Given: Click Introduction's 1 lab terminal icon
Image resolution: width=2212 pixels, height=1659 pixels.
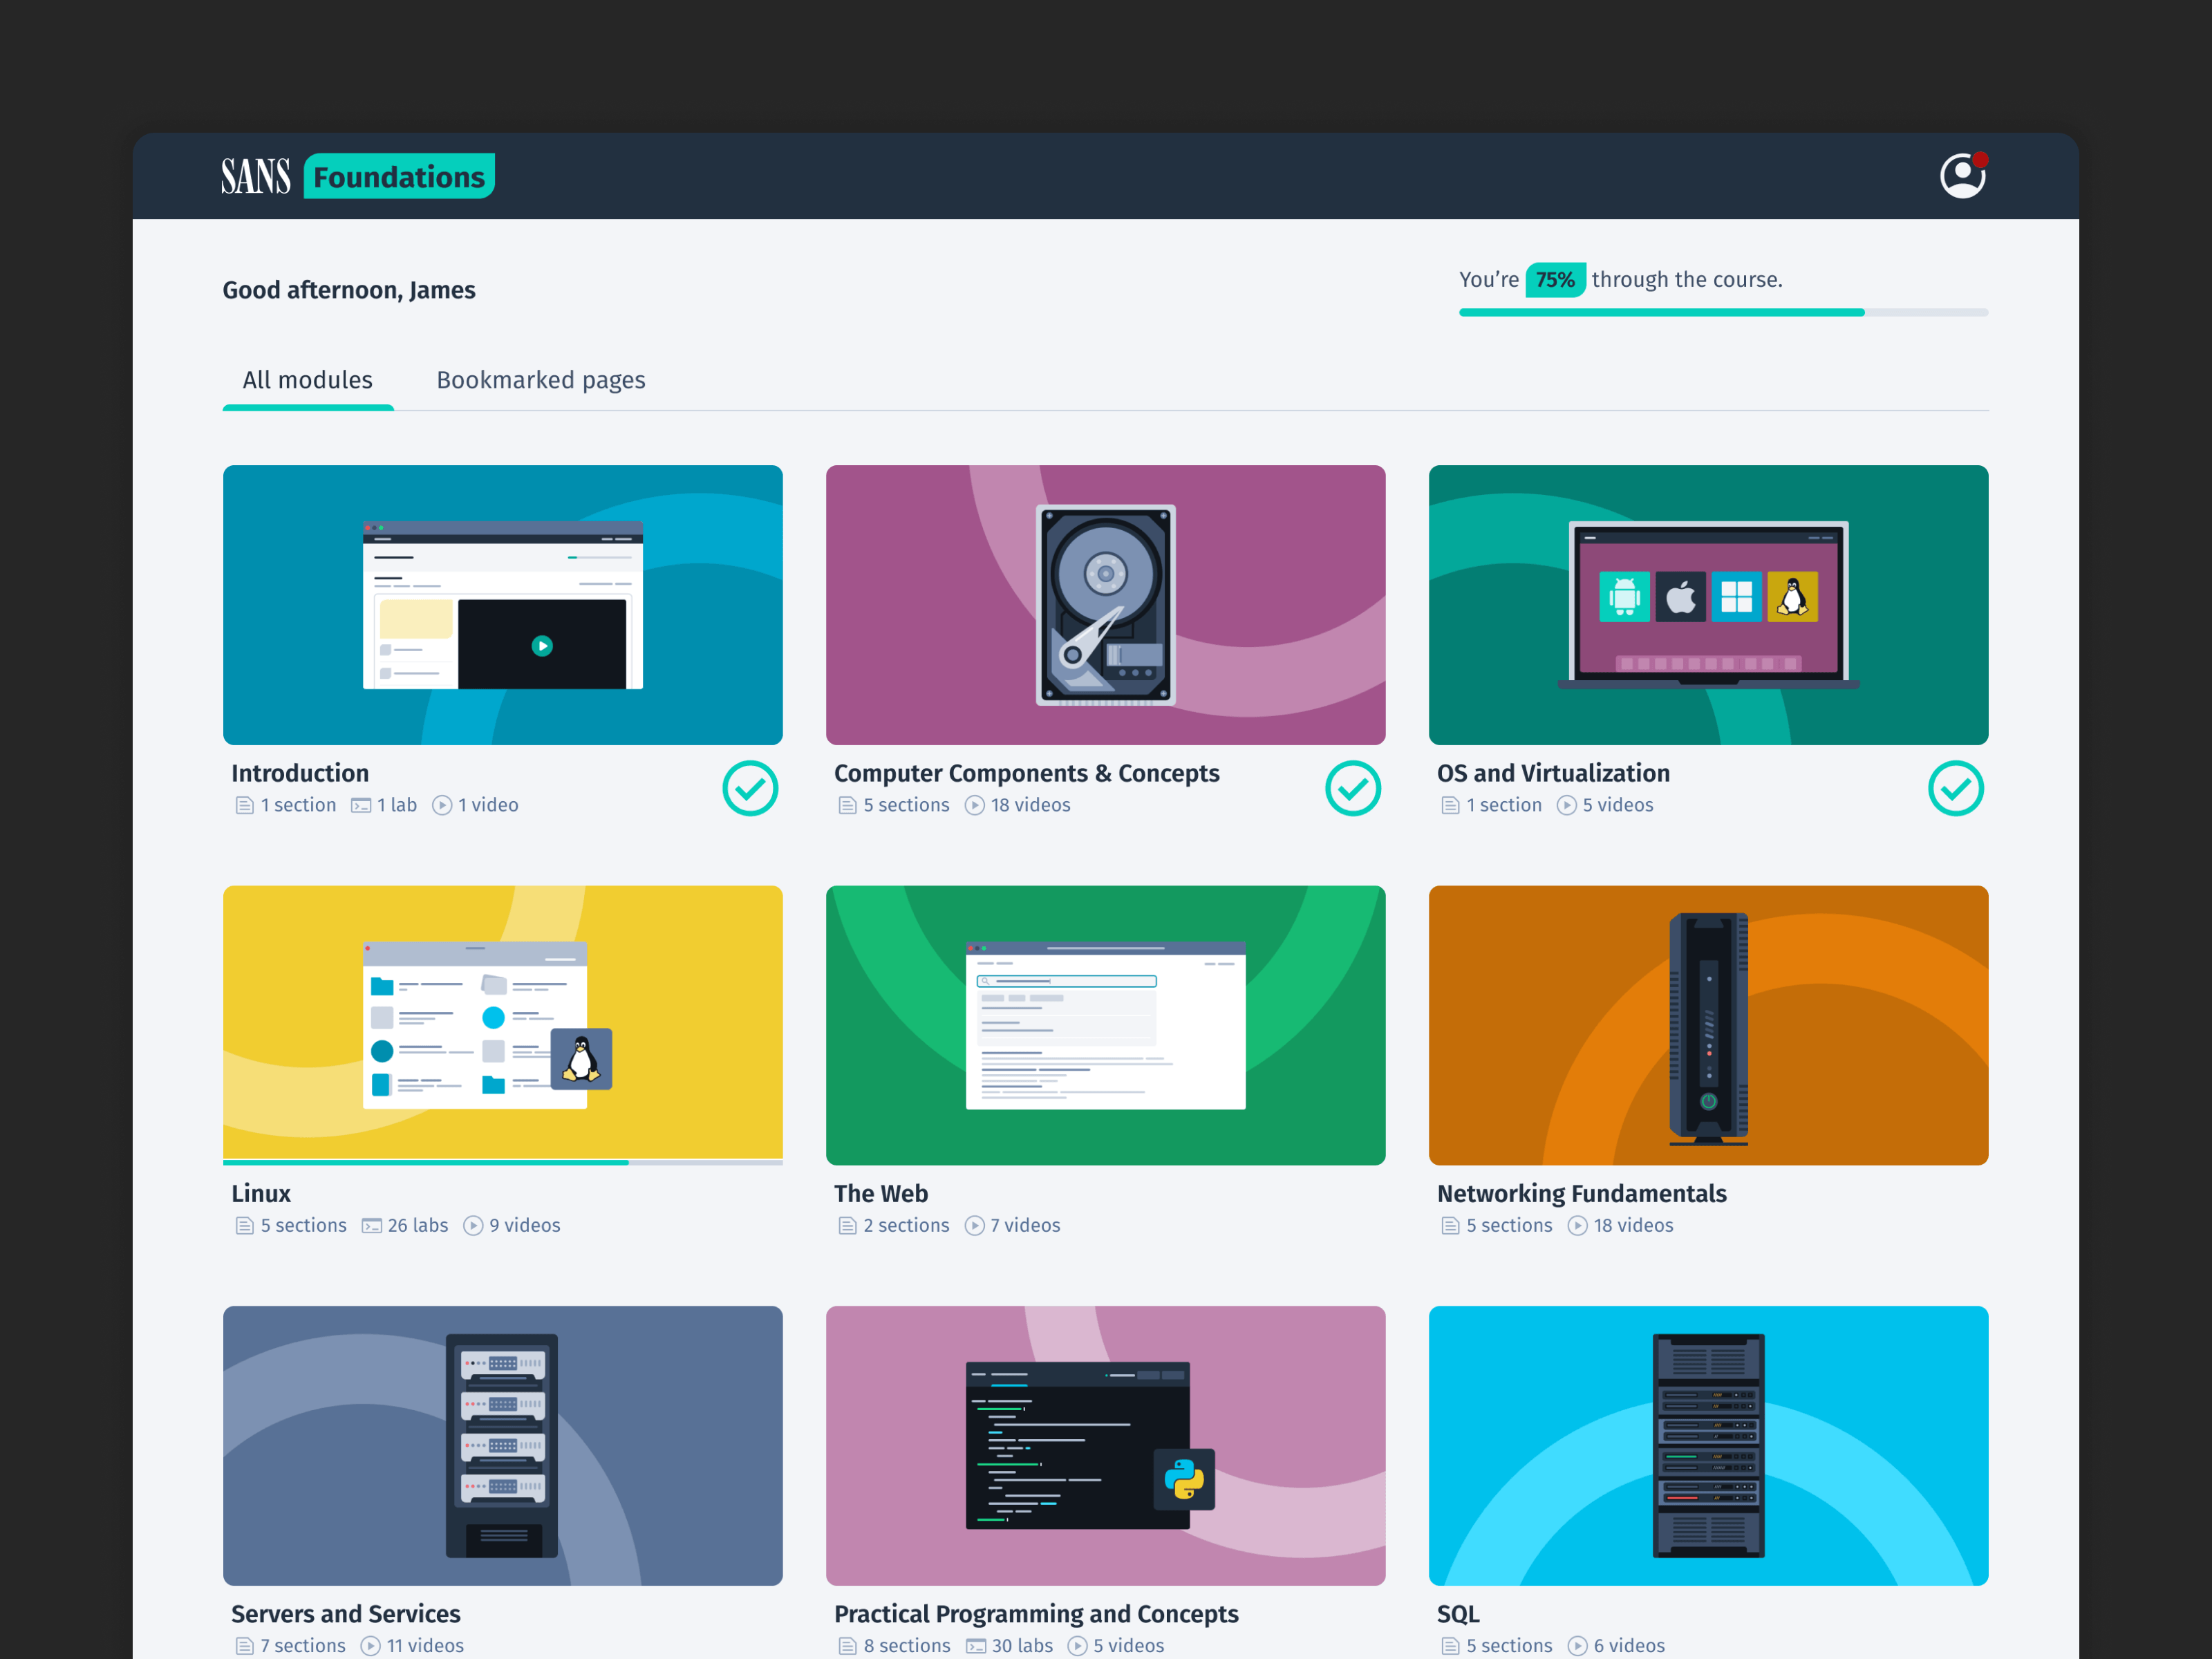Looking at the screenshot, I should coord(361,805).
